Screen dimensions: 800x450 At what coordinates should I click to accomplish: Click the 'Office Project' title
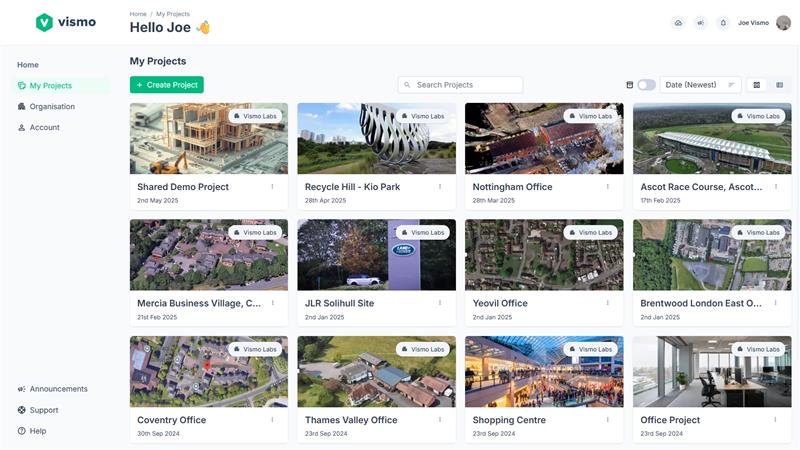[670, 420]
